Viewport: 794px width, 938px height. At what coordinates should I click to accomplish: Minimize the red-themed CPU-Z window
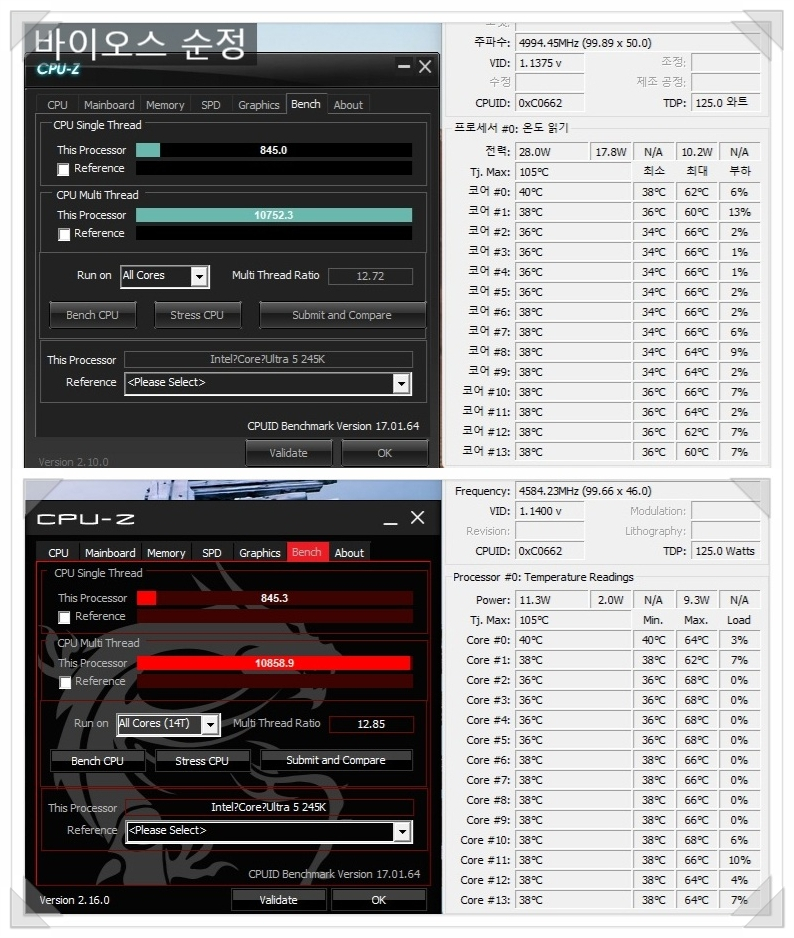point(391,518)
